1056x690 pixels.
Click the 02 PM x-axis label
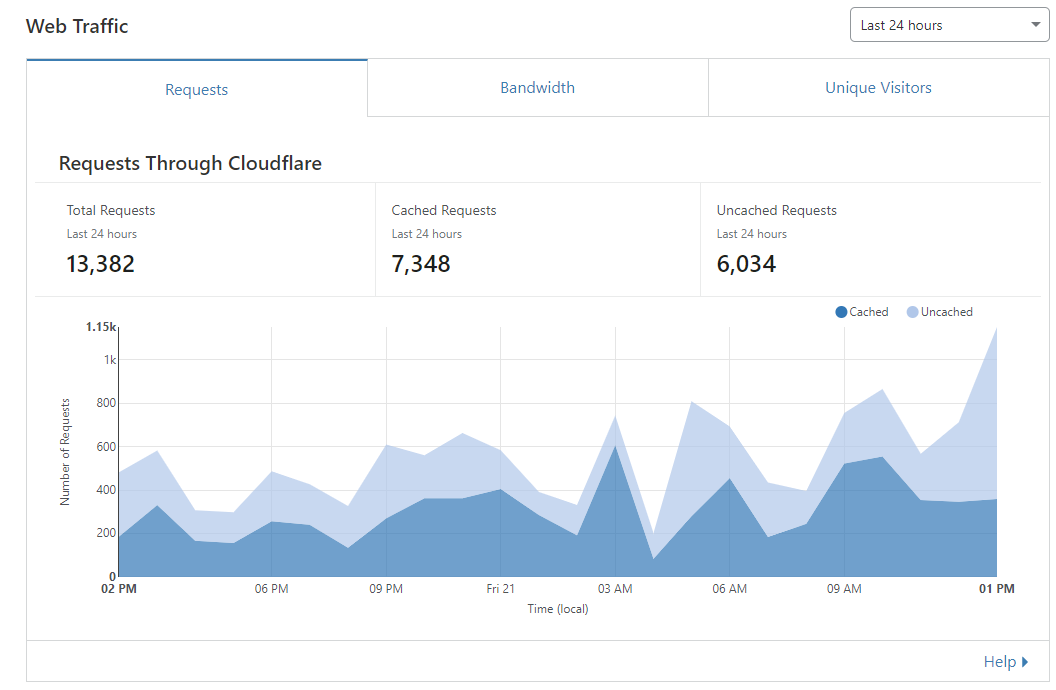click(119, 589)
